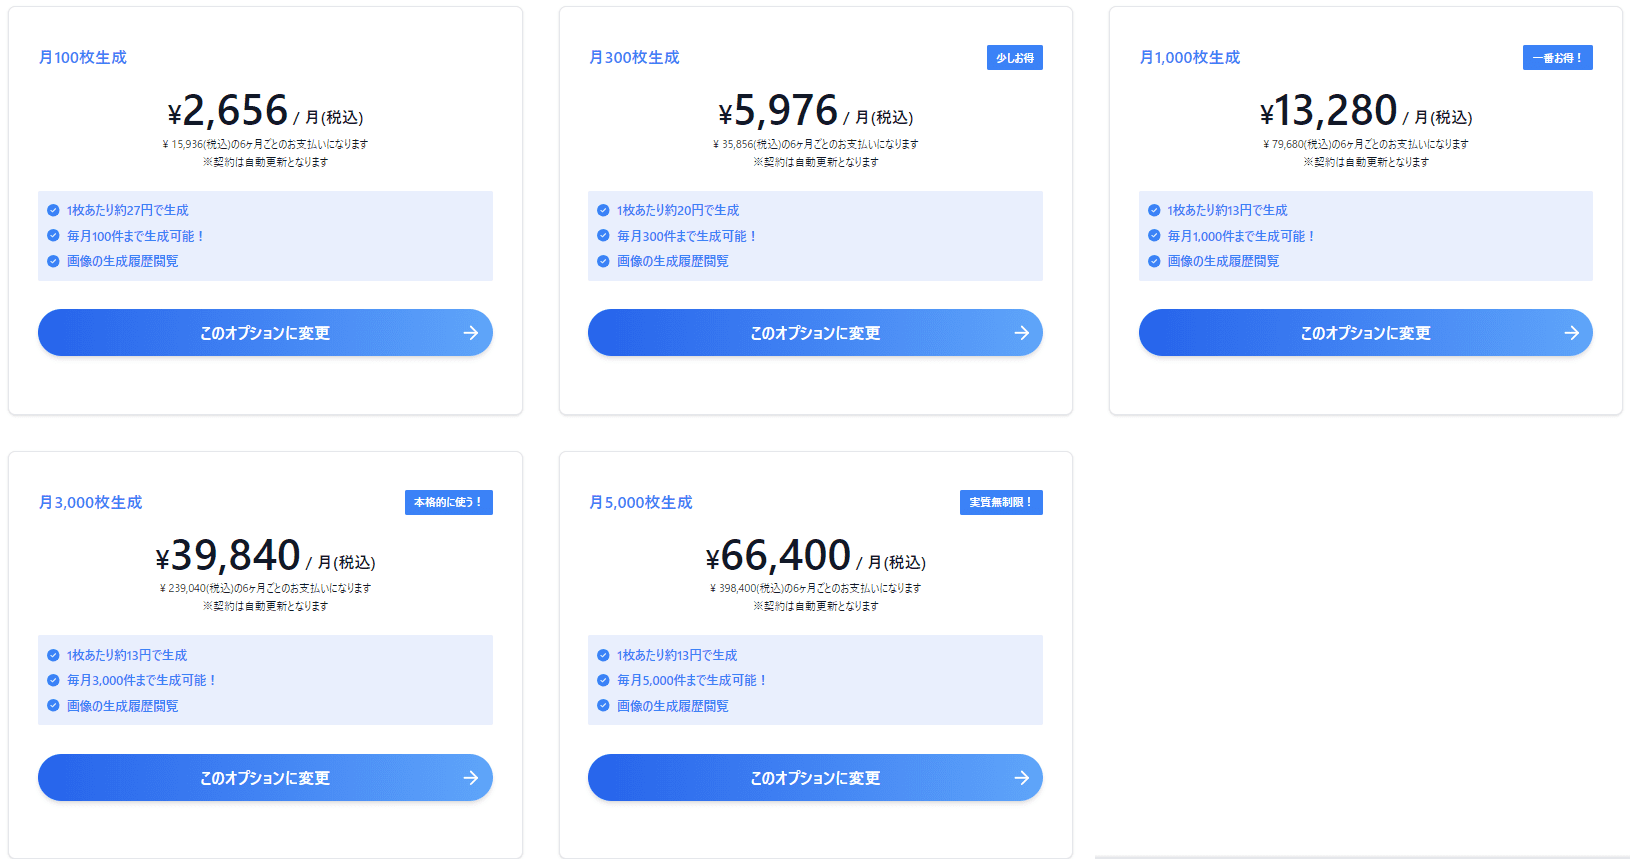This screenshot has height=859, width=1637.
Task: Click the ¥2,656 monthly price
Action: [x=265, y=111]
